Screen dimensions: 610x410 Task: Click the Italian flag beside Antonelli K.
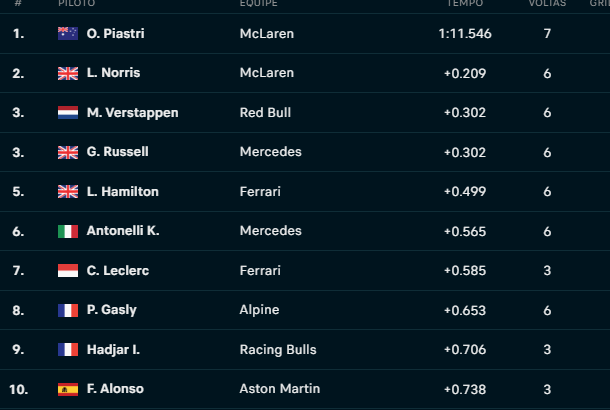coord(68,231)
